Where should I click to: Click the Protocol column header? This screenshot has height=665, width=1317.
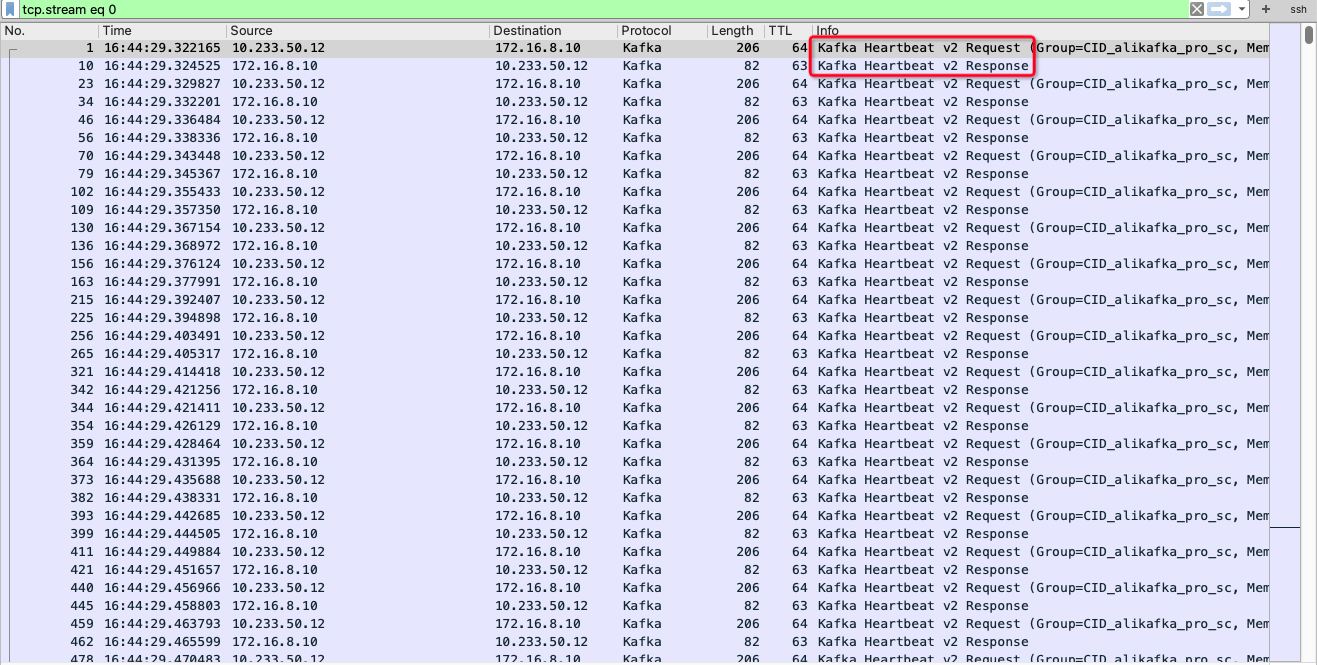click(x=661, y=31)
